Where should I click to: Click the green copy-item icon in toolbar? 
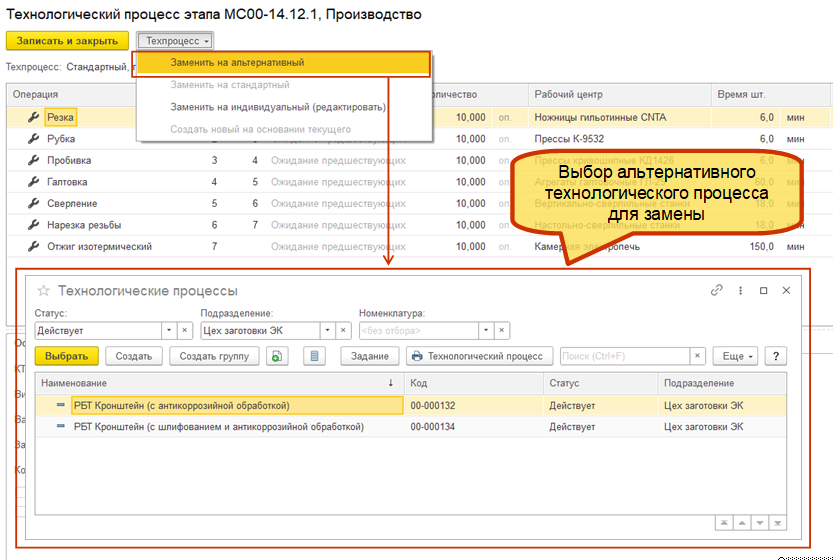tap(277, 356)
